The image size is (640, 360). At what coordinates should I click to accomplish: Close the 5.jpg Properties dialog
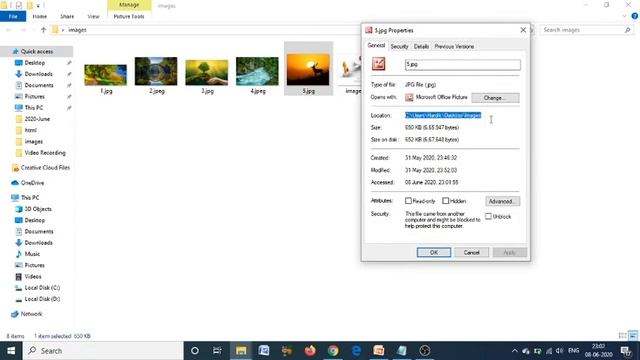click(x=523, y=30)
